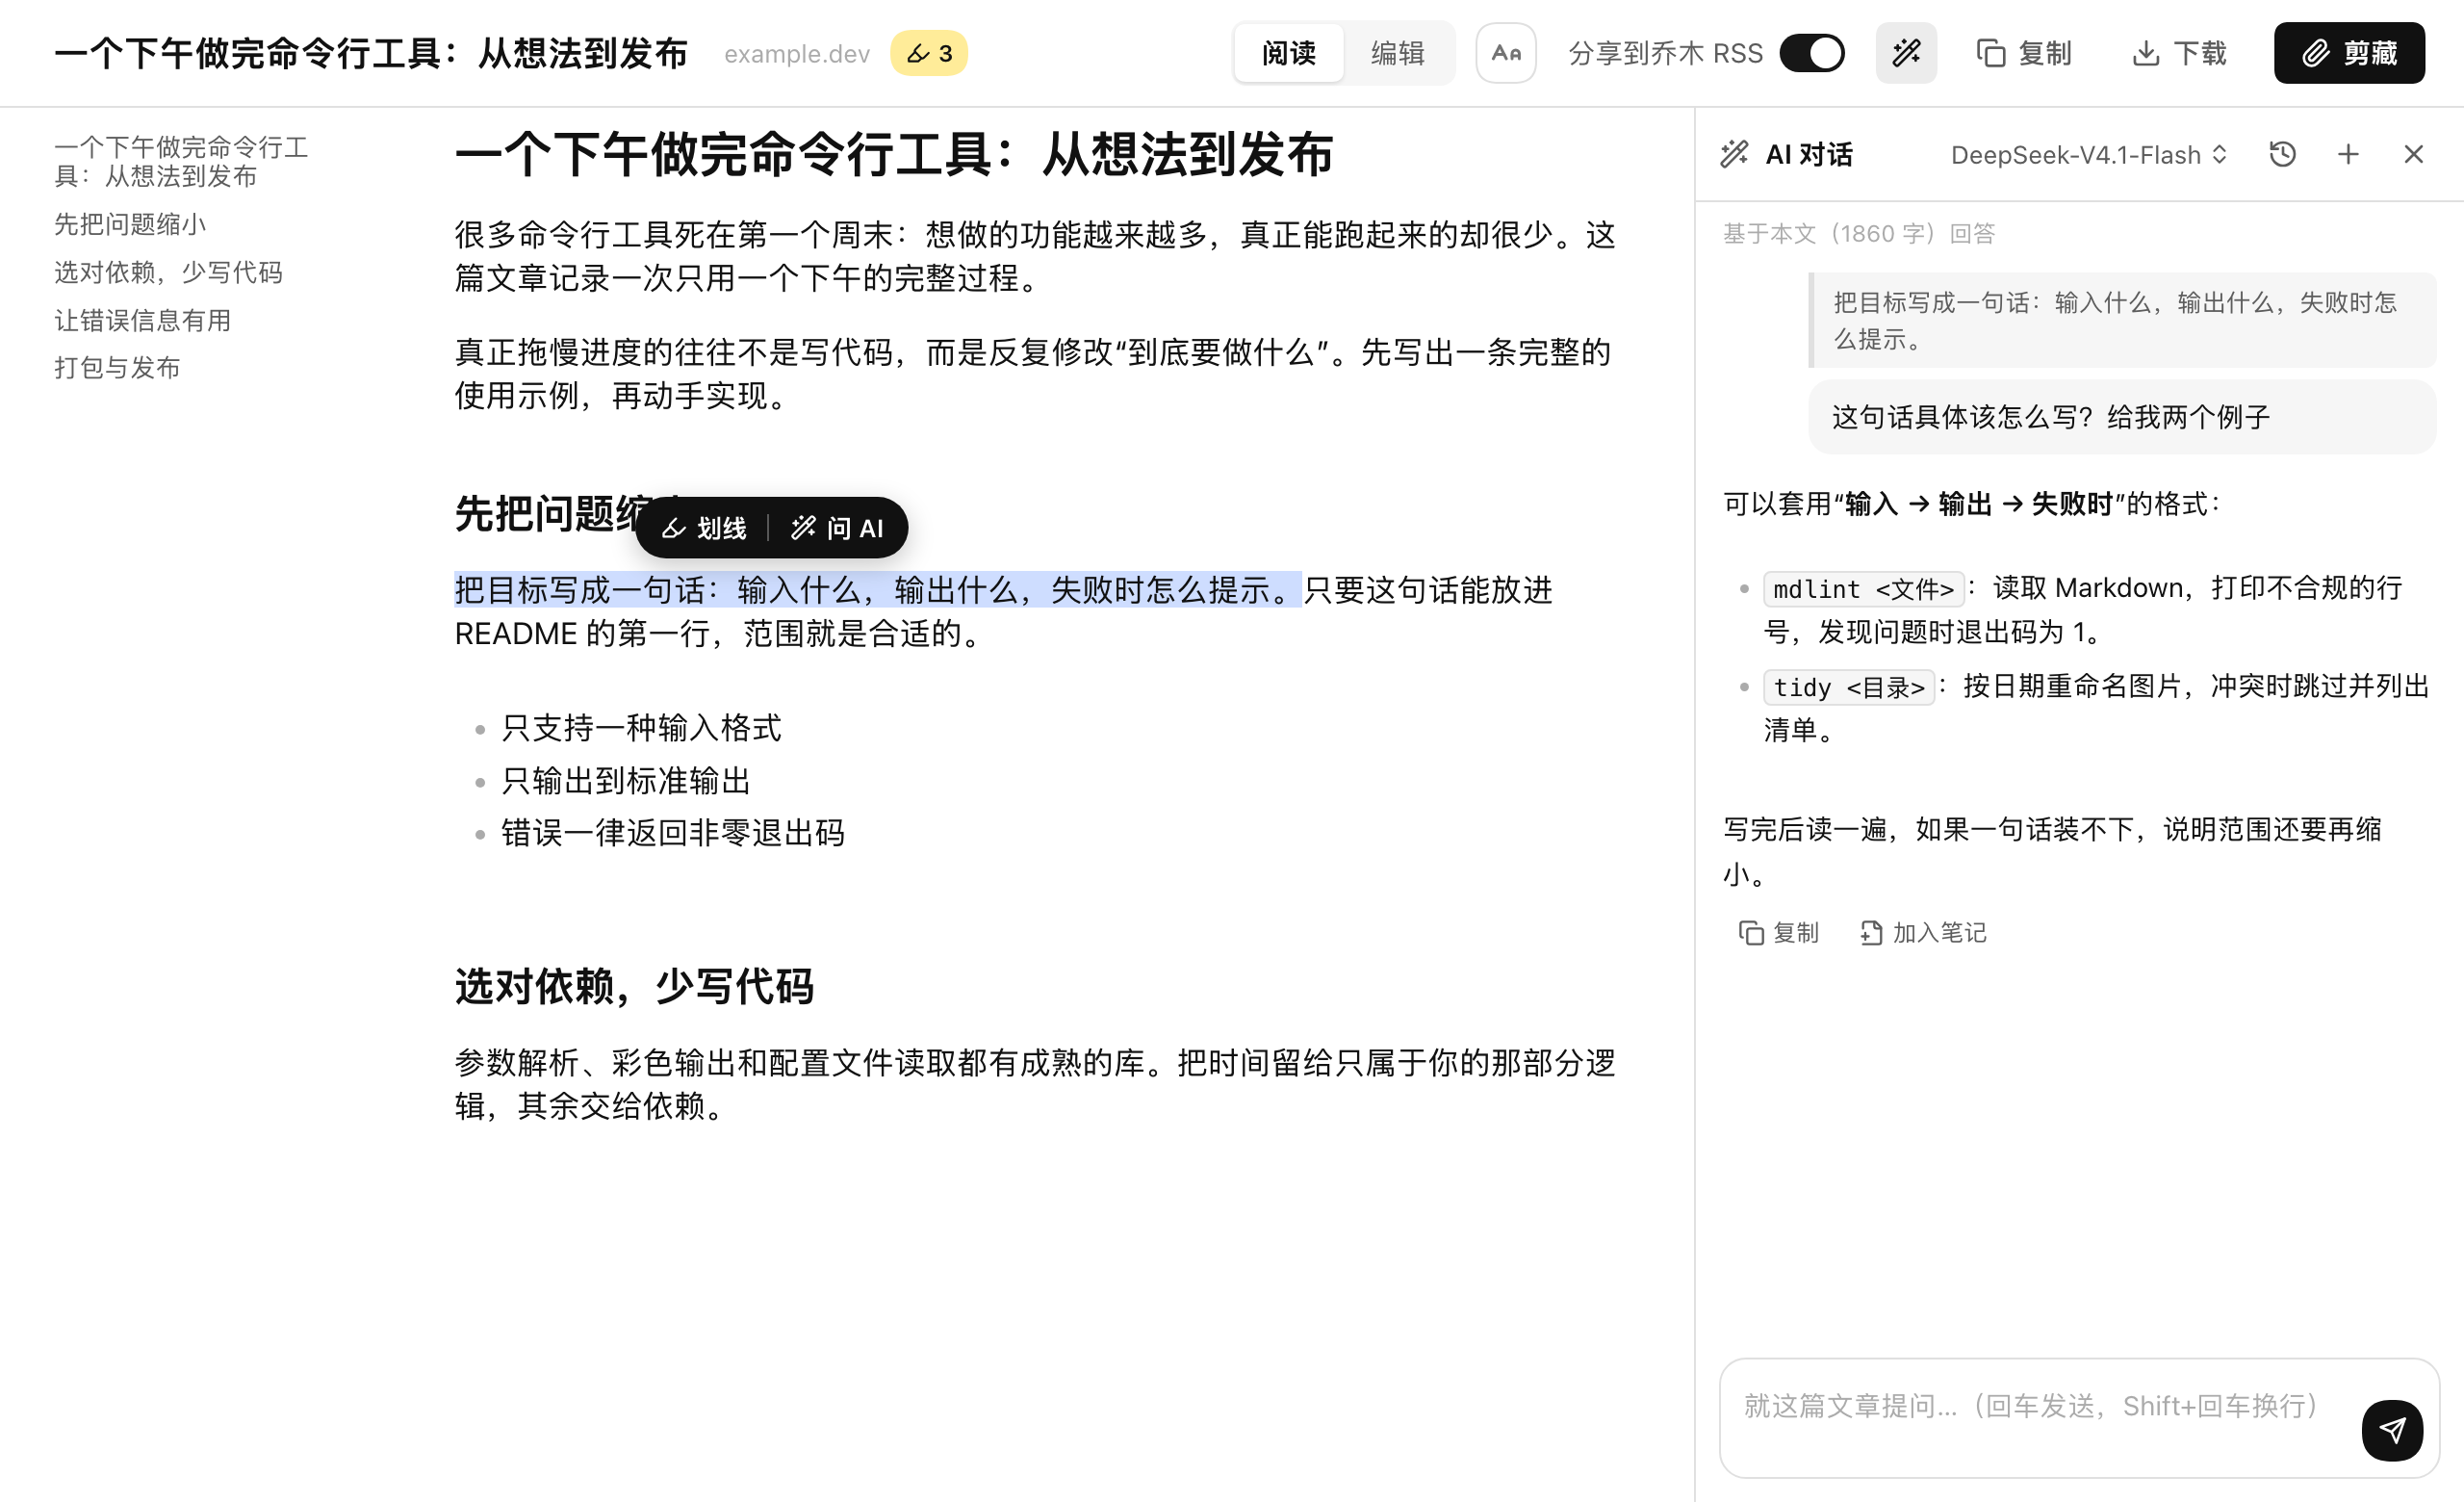Click the quoted passage block in the chat
2464x1502 pixels.
point(2120,320)
